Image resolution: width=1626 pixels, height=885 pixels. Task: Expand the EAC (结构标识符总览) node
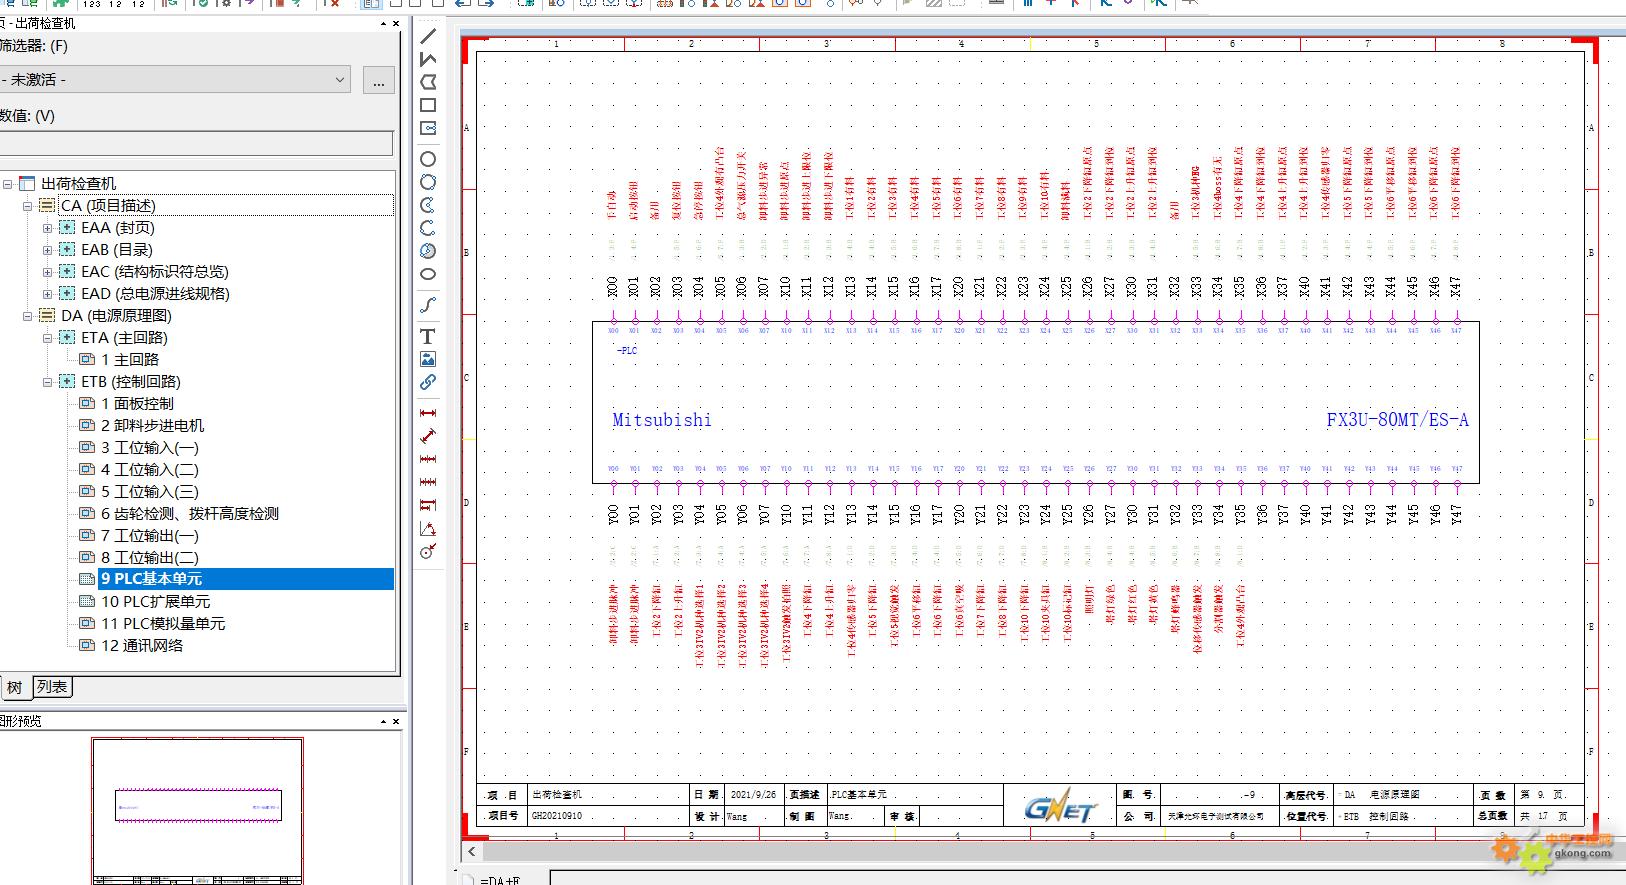(47, 272)
